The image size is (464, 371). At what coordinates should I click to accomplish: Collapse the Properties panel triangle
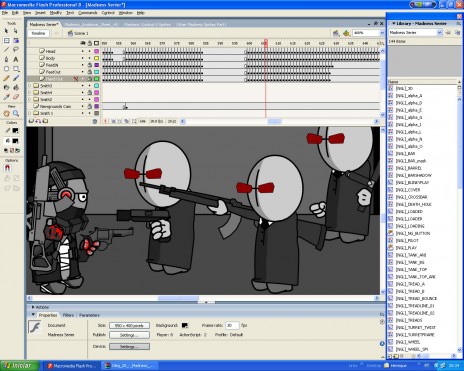33,315
